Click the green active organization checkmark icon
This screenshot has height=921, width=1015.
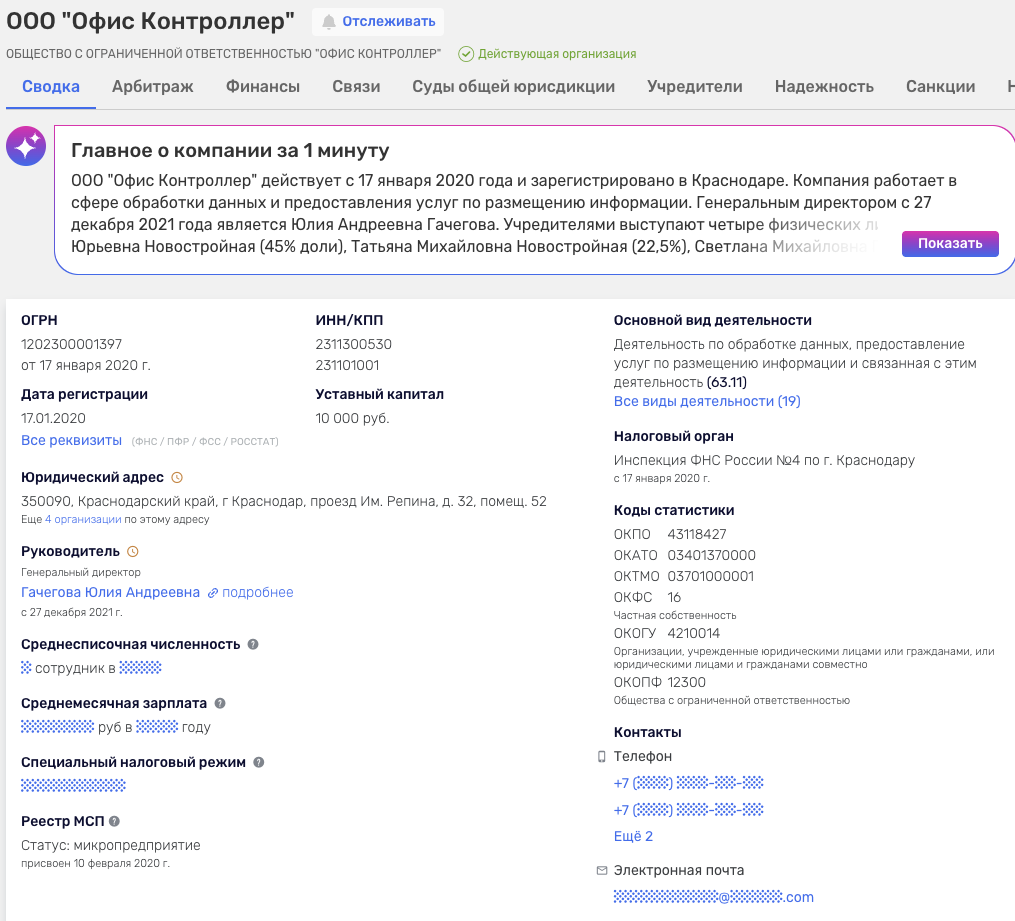click(466, 54)
